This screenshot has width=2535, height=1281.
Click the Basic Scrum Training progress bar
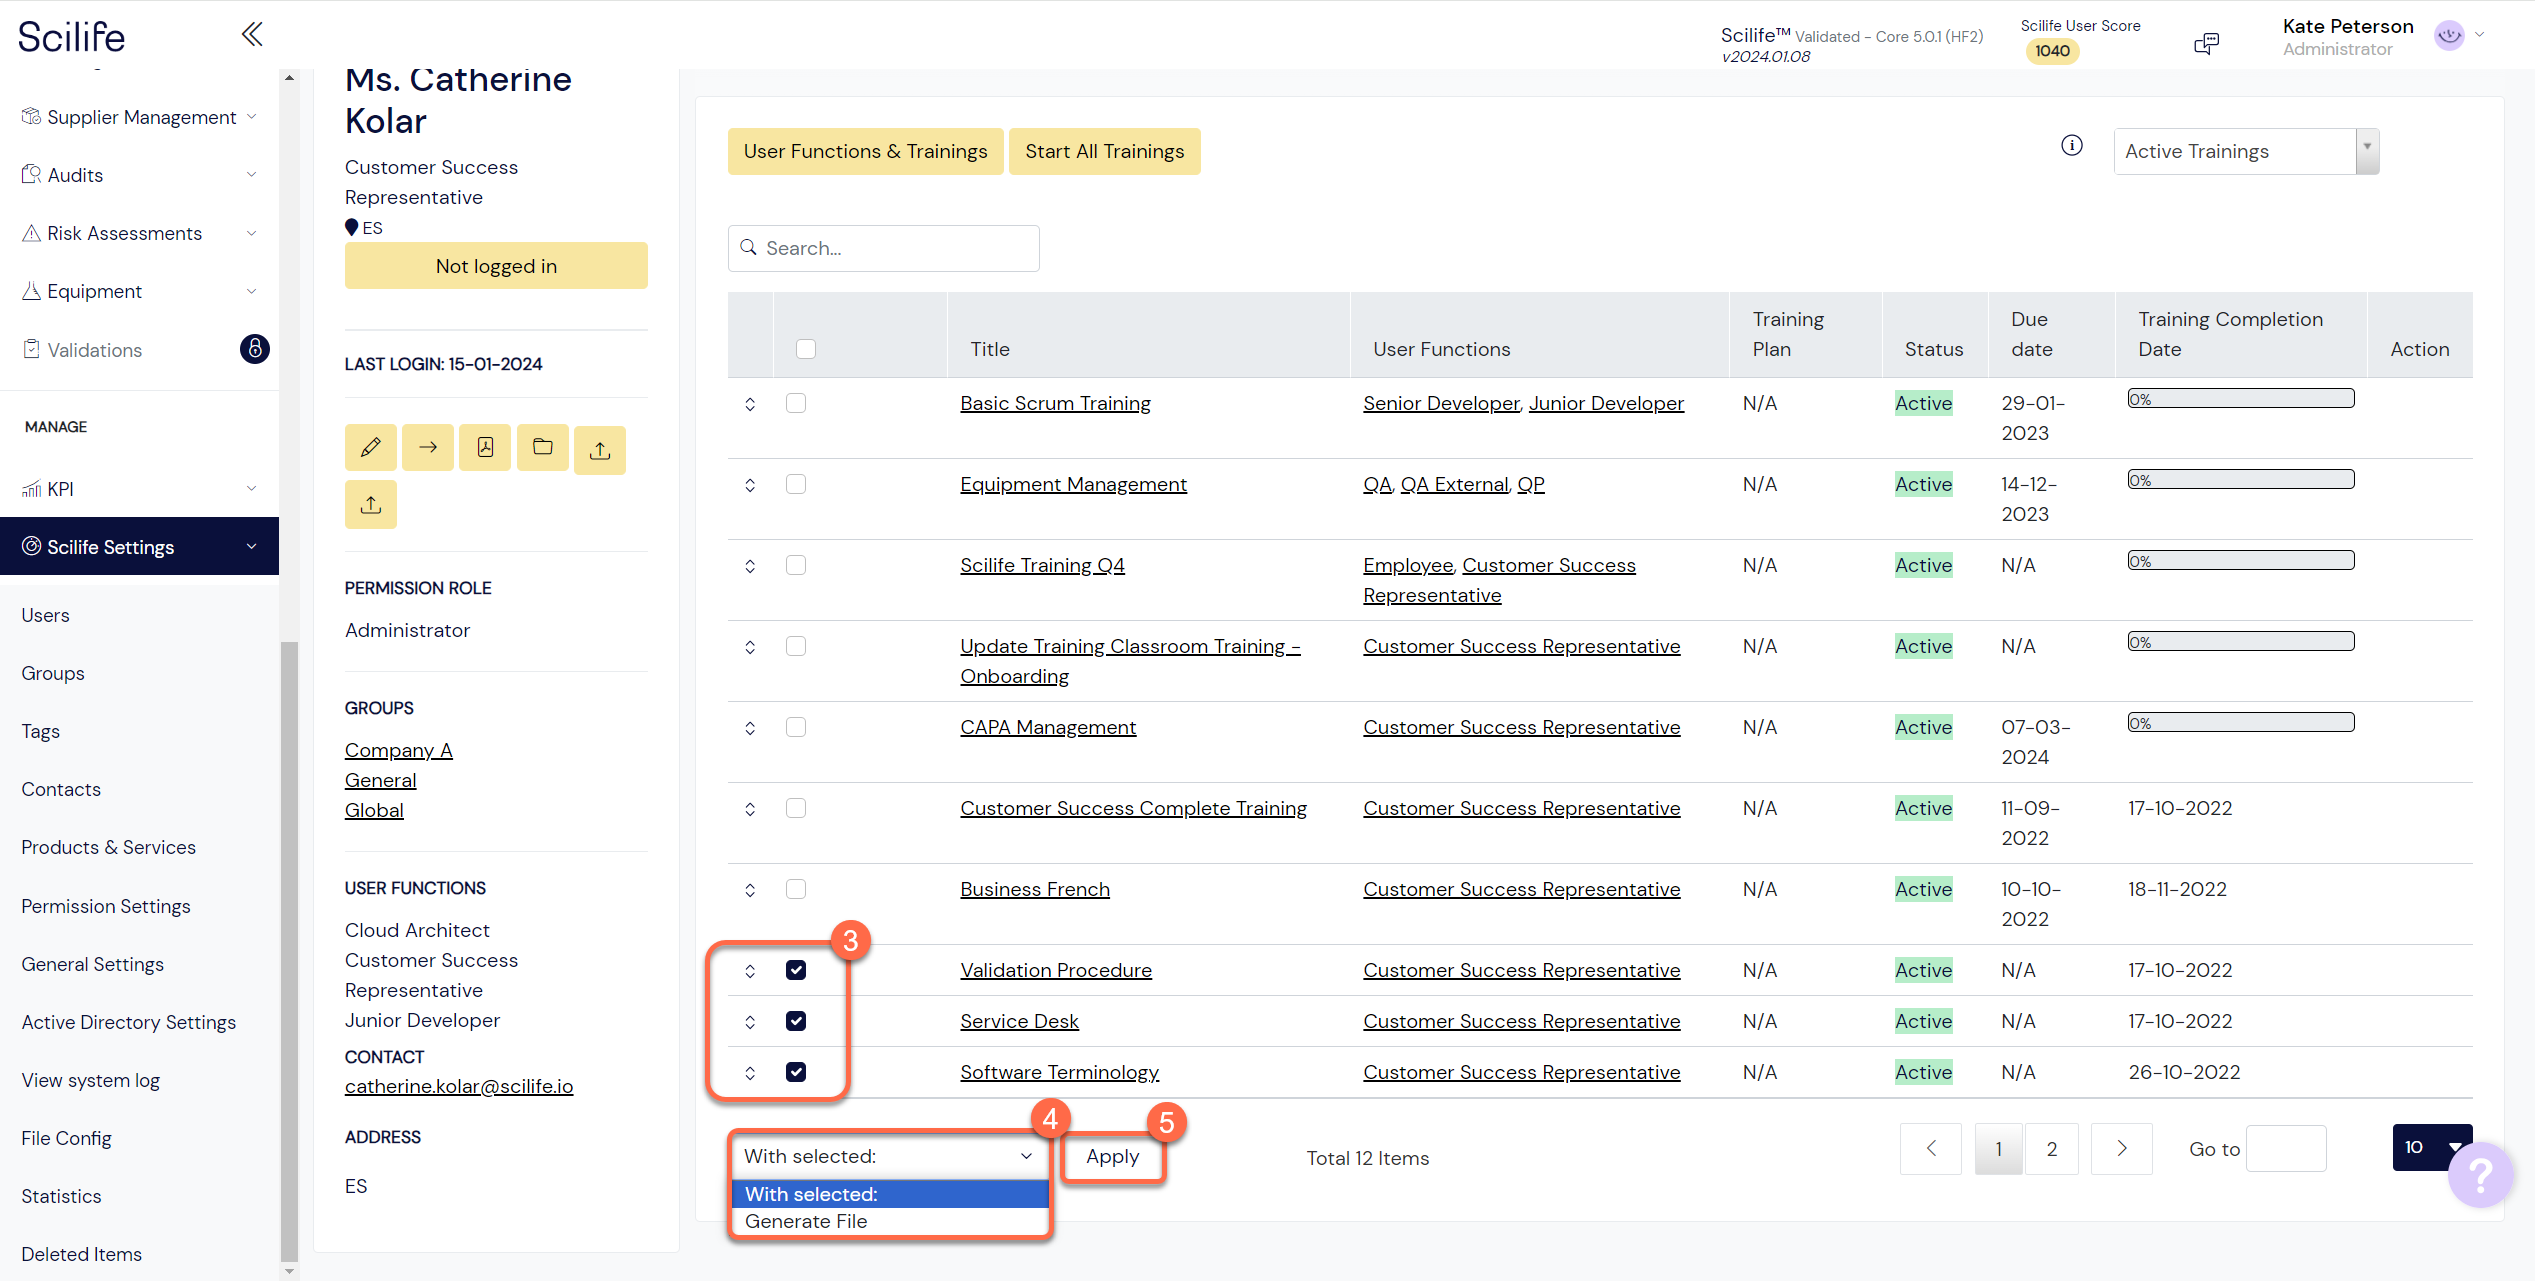2241,399
